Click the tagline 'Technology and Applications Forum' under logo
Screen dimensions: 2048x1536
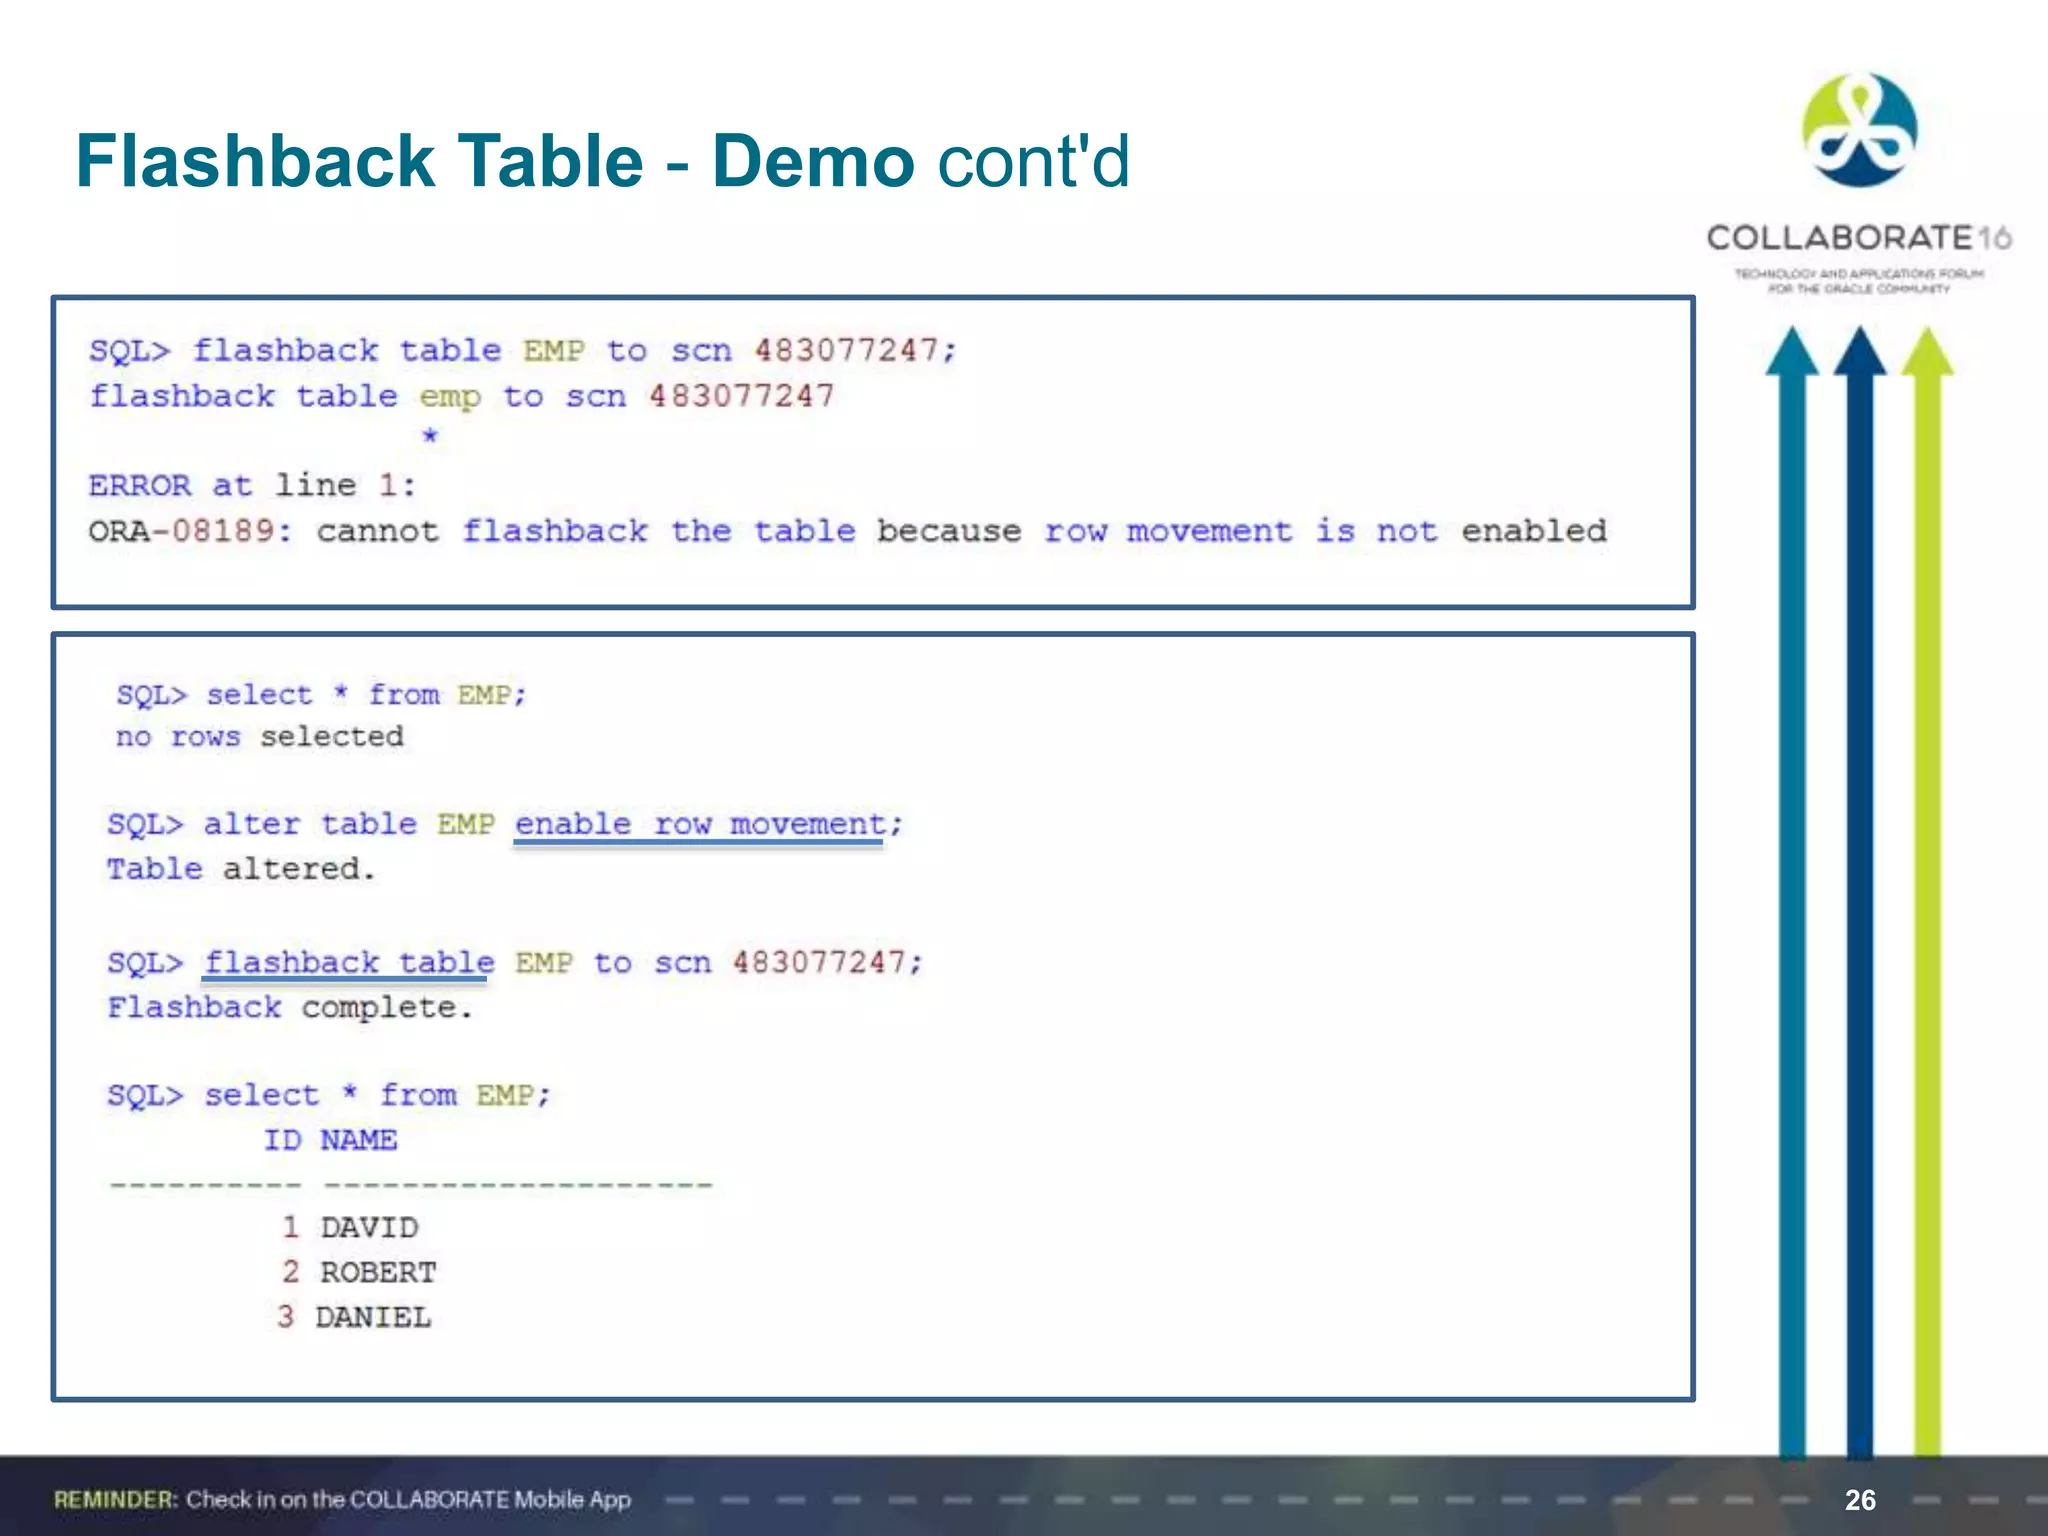tap(1859, 273)
